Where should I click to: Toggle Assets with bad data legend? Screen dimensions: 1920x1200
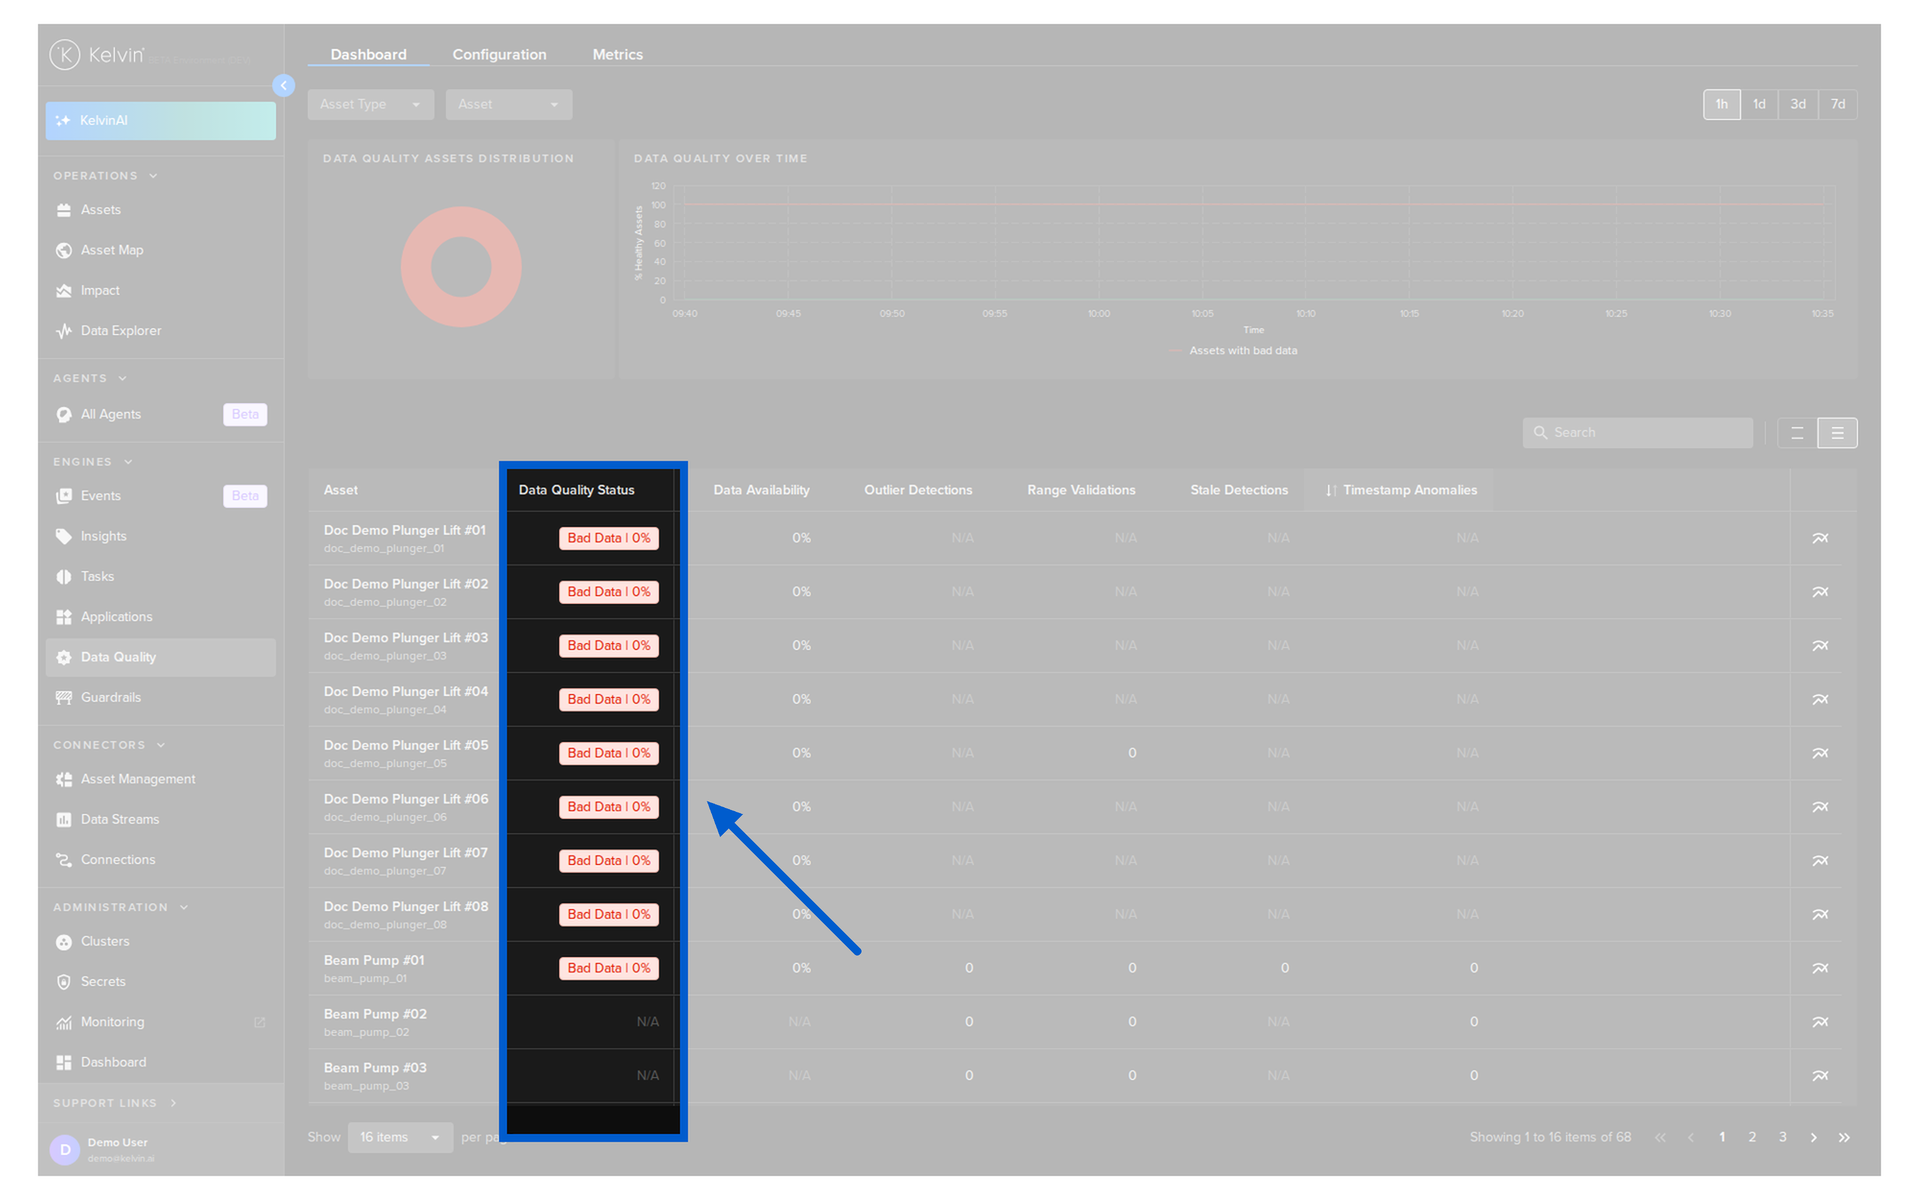tap(1233, 351)
